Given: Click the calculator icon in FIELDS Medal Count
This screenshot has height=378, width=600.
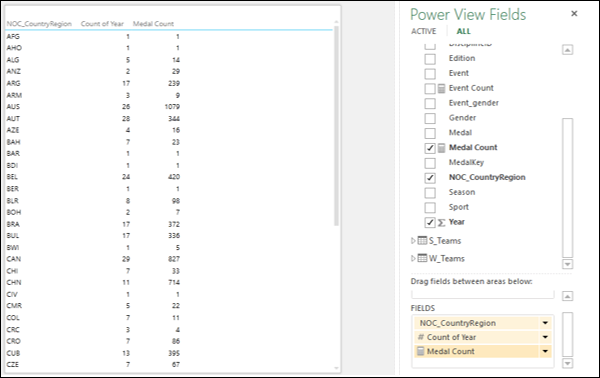Looking at the screenshot, I should (x=421, y=351).
